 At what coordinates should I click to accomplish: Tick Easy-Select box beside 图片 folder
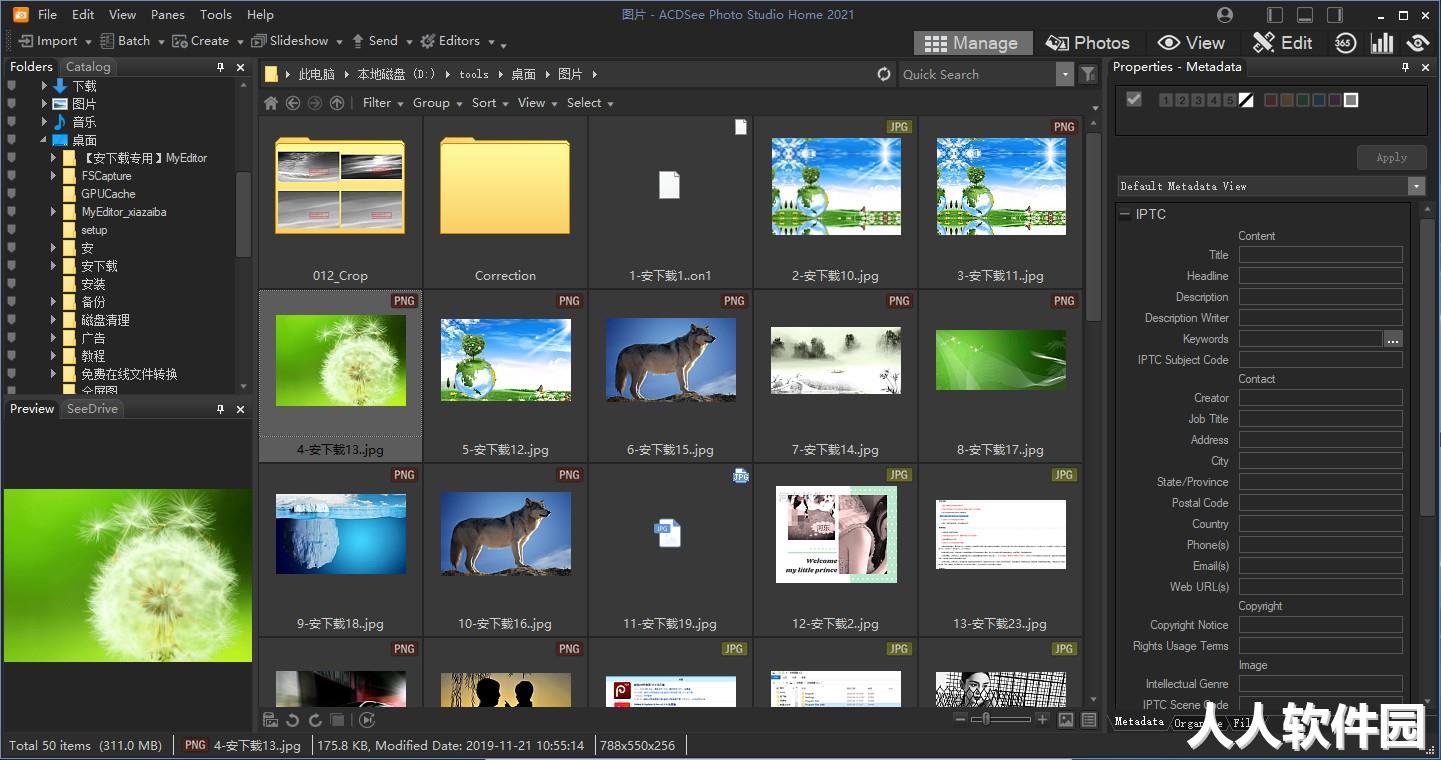(12, 104)
